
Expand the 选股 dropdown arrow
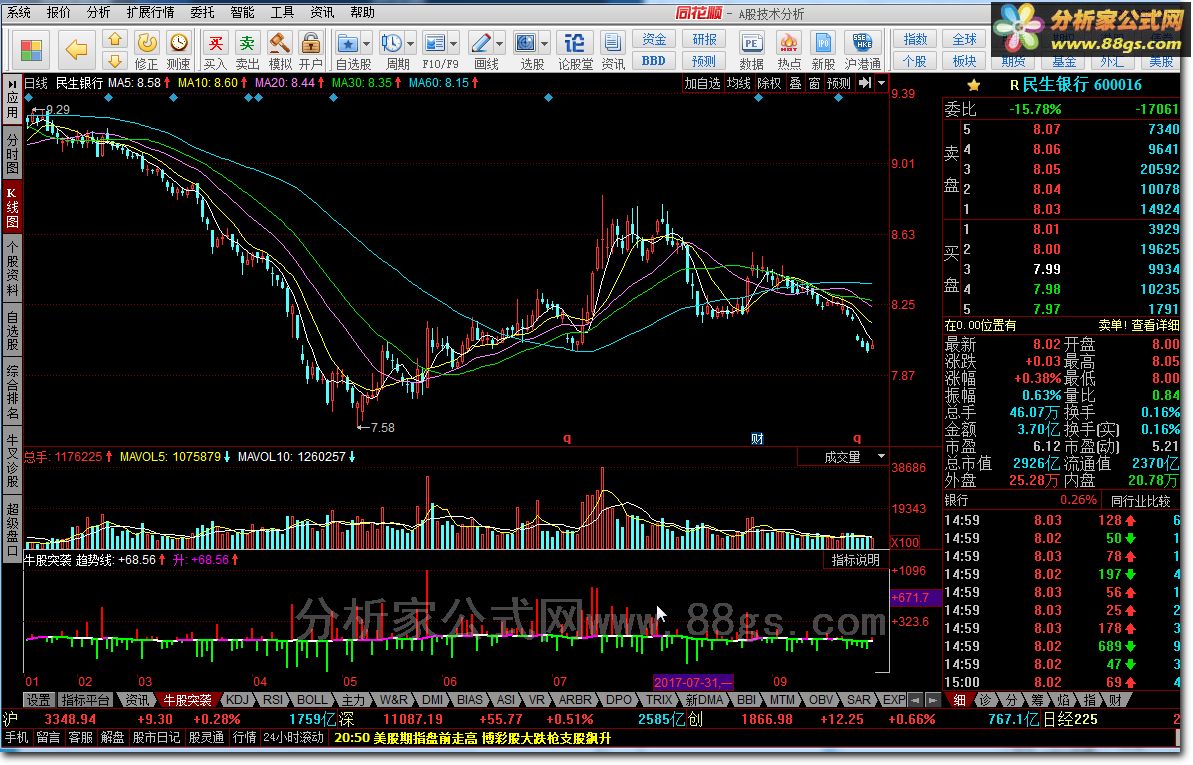(545, 43)
